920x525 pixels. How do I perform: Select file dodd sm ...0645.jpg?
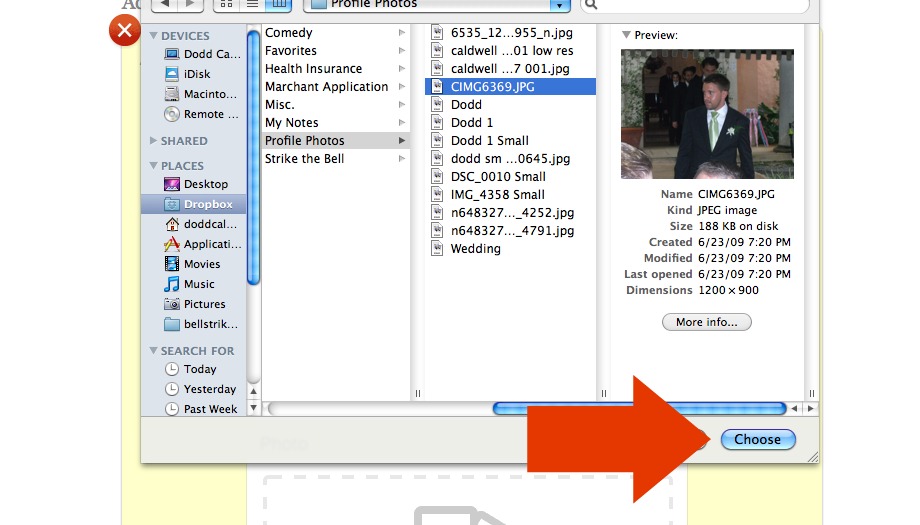coord(510,159)
